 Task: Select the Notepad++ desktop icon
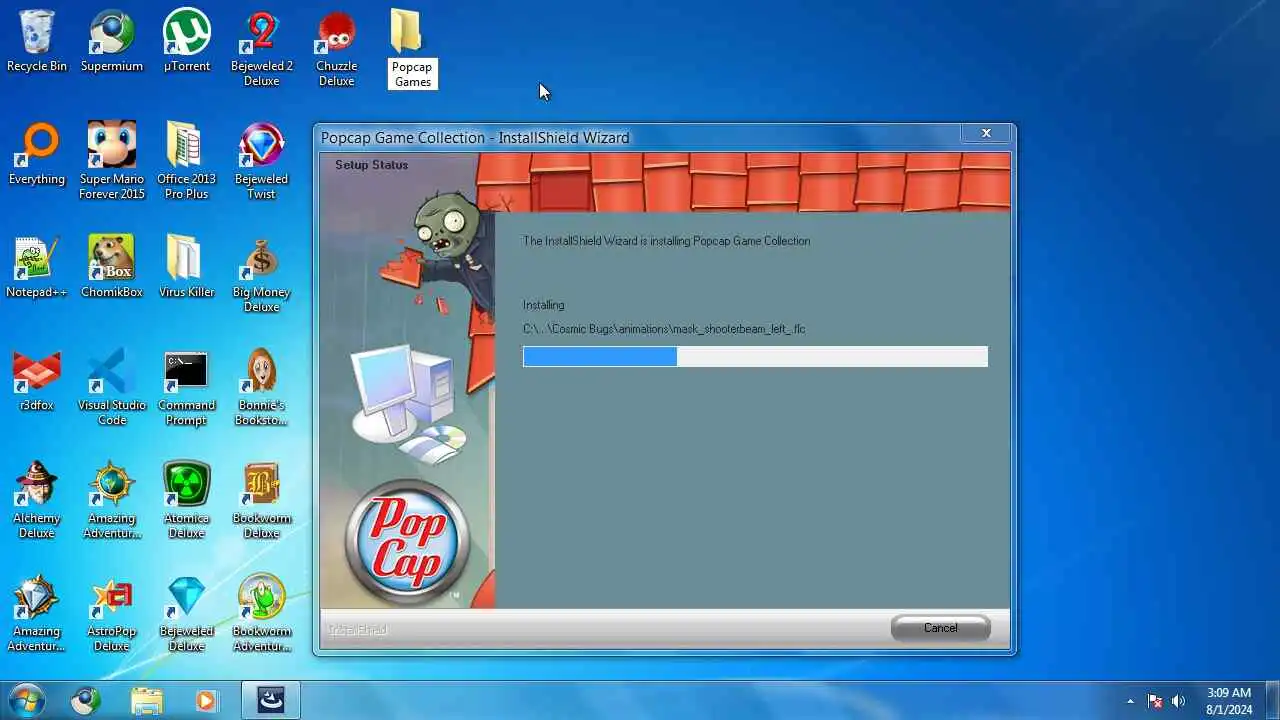point(37,267)
